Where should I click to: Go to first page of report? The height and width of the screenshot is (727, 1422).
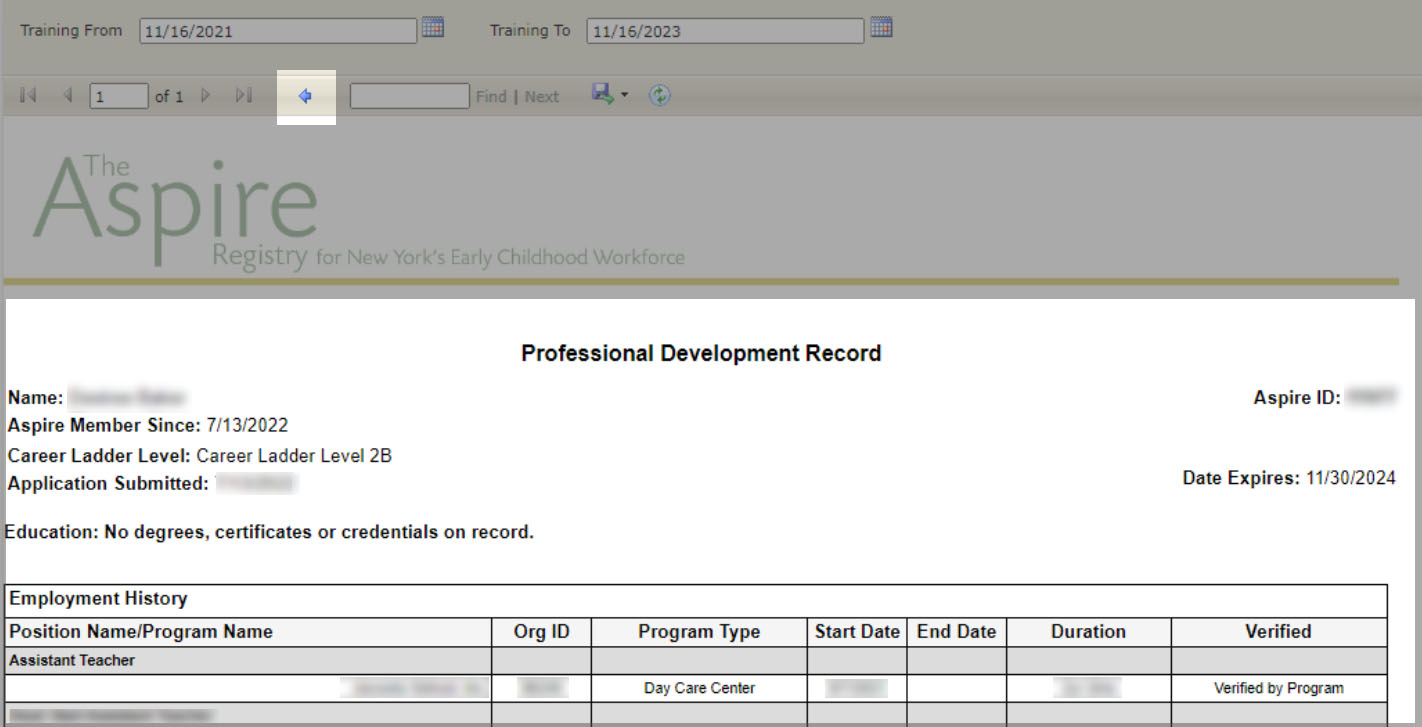pos(28,96)
